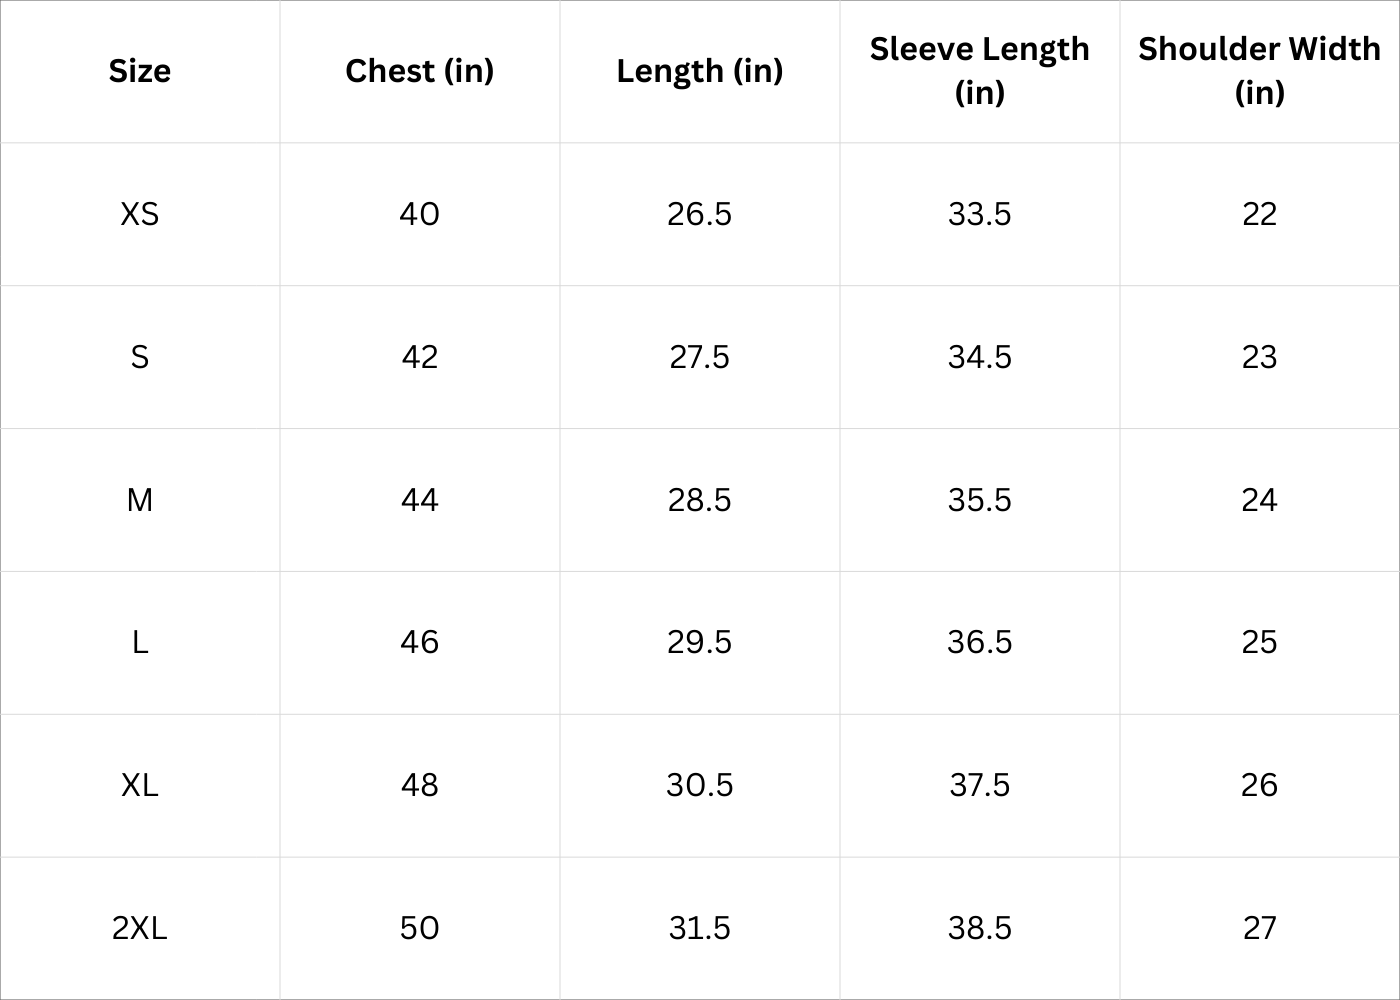This screenshot has width=1400, height=1000.
Task: Click the sleeve length 33.5 cell
Action: click(x=980, y=214)
